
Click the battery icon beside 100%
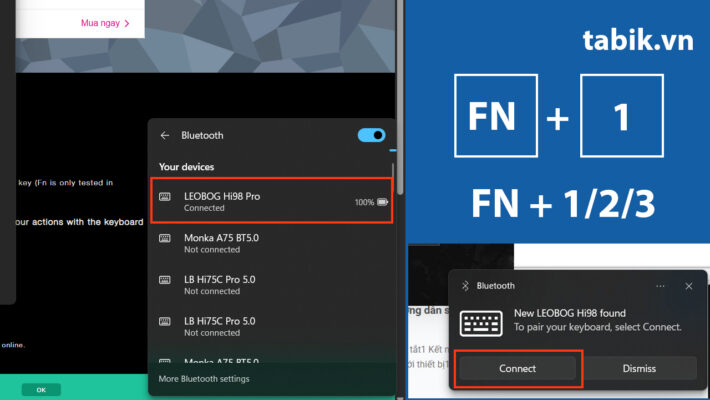click(x=382, y=202)
